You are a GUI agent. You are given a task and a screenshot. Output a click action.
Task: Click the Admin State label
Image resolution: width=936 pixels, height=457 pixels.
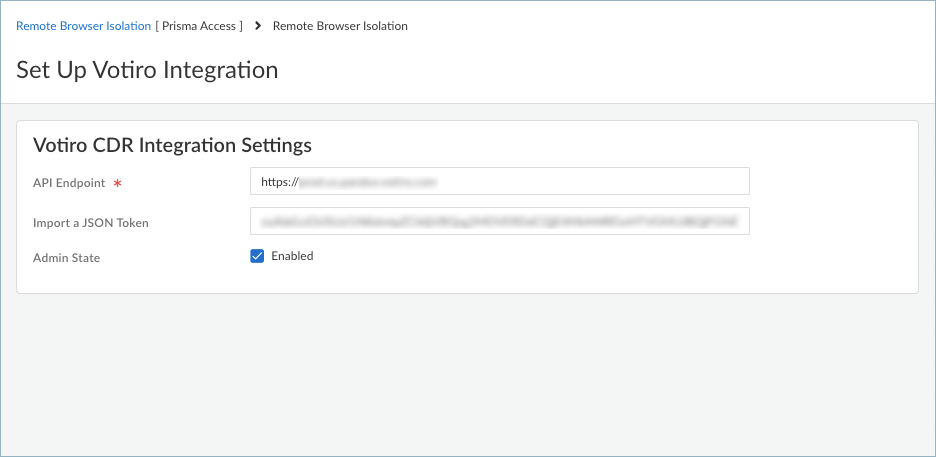[x=67, y=258]
